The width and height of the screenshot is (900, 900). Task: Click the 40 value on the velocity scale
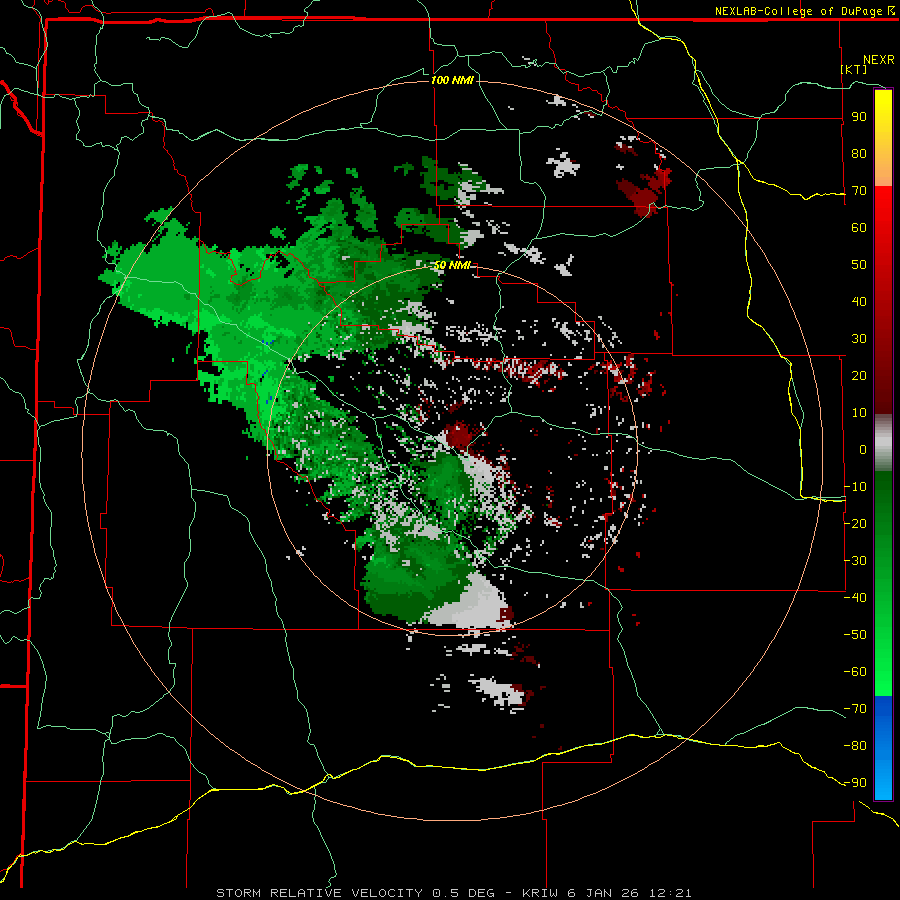[x=859, y=301]
